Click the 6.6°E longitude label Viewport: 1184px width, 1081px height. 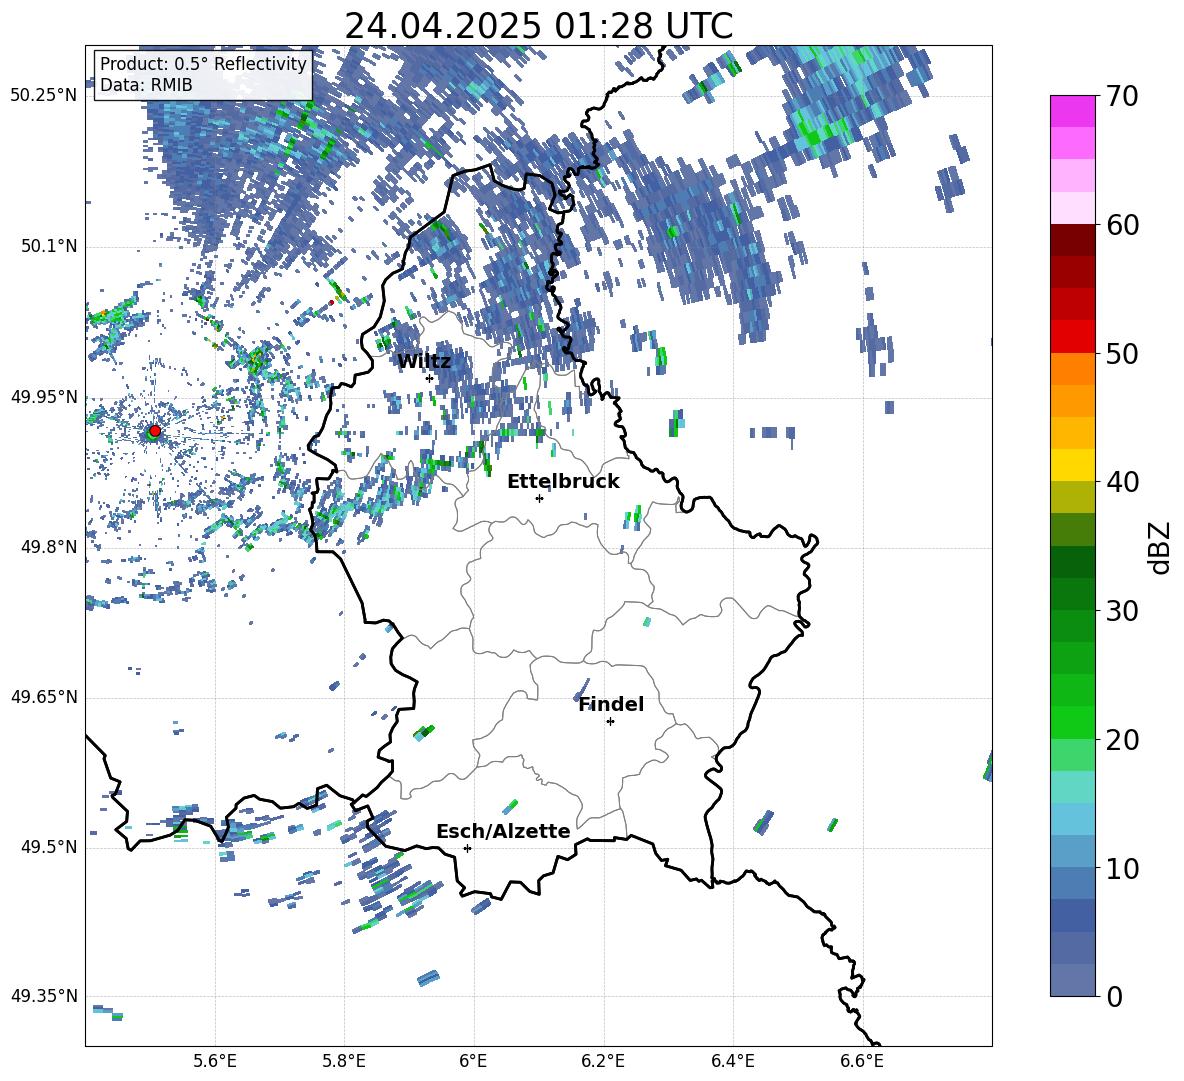pos(862,1061)
